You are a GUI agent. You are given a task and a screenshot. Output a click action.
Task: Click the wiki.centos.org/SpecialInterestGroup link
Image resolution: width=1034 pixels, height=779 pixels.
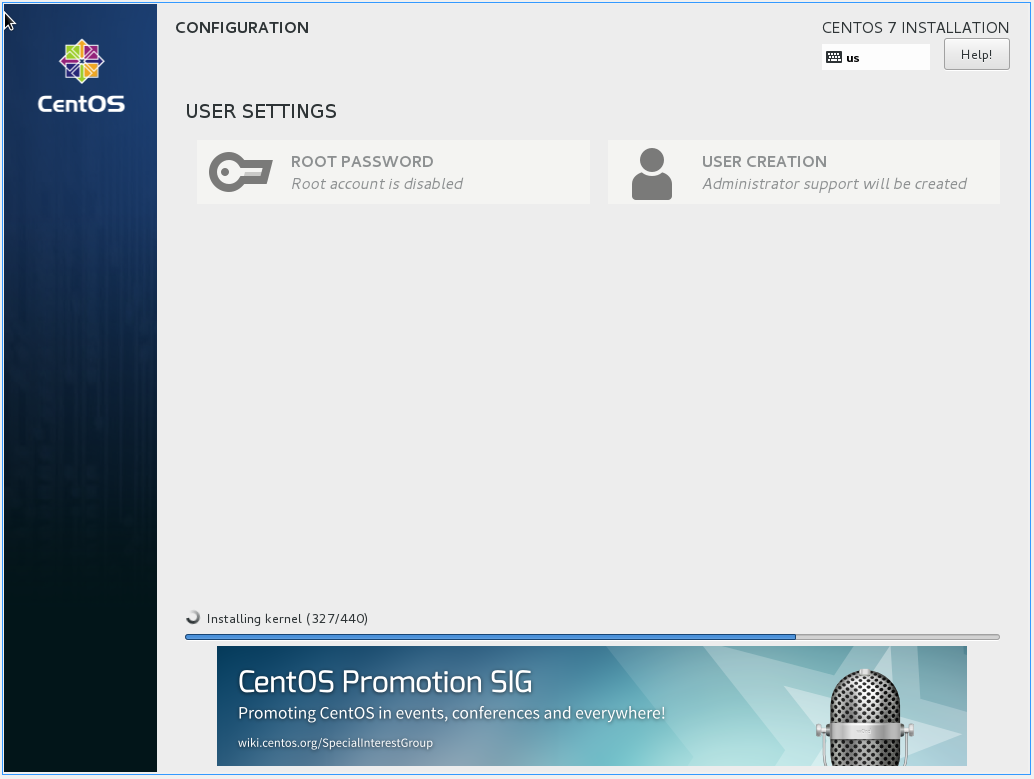[x=335, y=743]
